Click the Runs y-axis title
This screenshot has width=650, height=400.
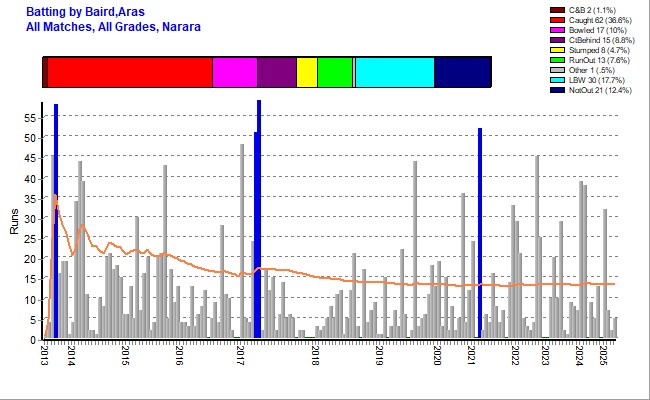tap(13, 221)
